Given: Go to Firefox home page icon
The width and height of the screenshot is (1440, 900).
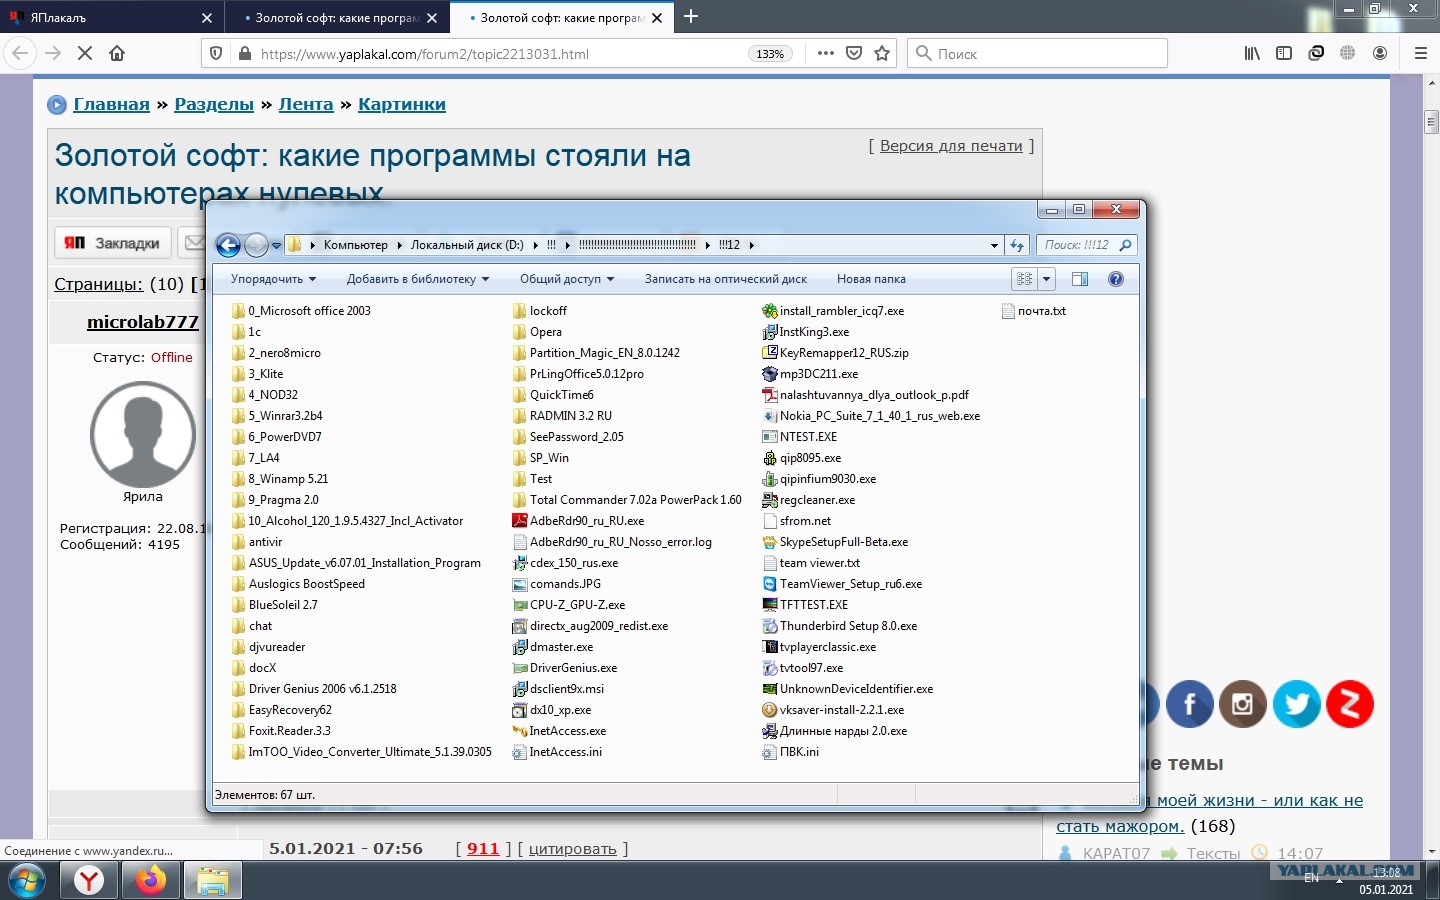Looking at the screenshot, I should tap(117, 54).
